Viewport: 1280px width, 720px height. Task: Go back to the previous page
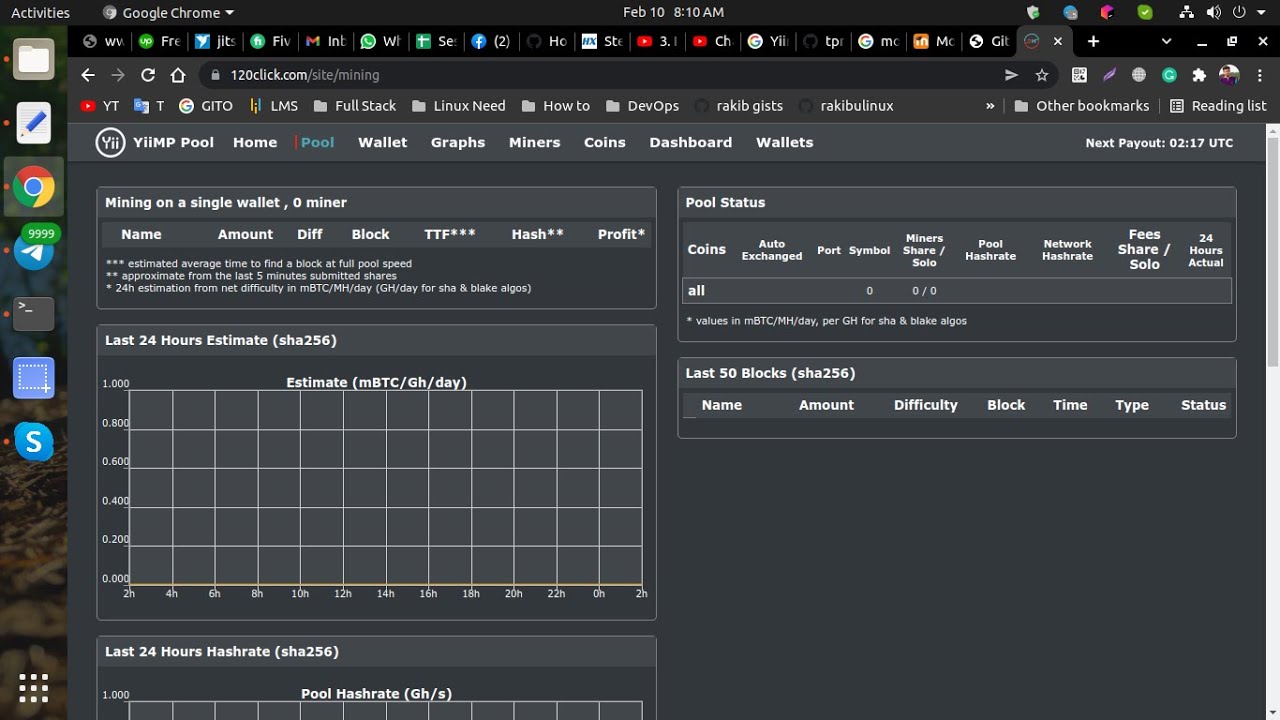88,75
